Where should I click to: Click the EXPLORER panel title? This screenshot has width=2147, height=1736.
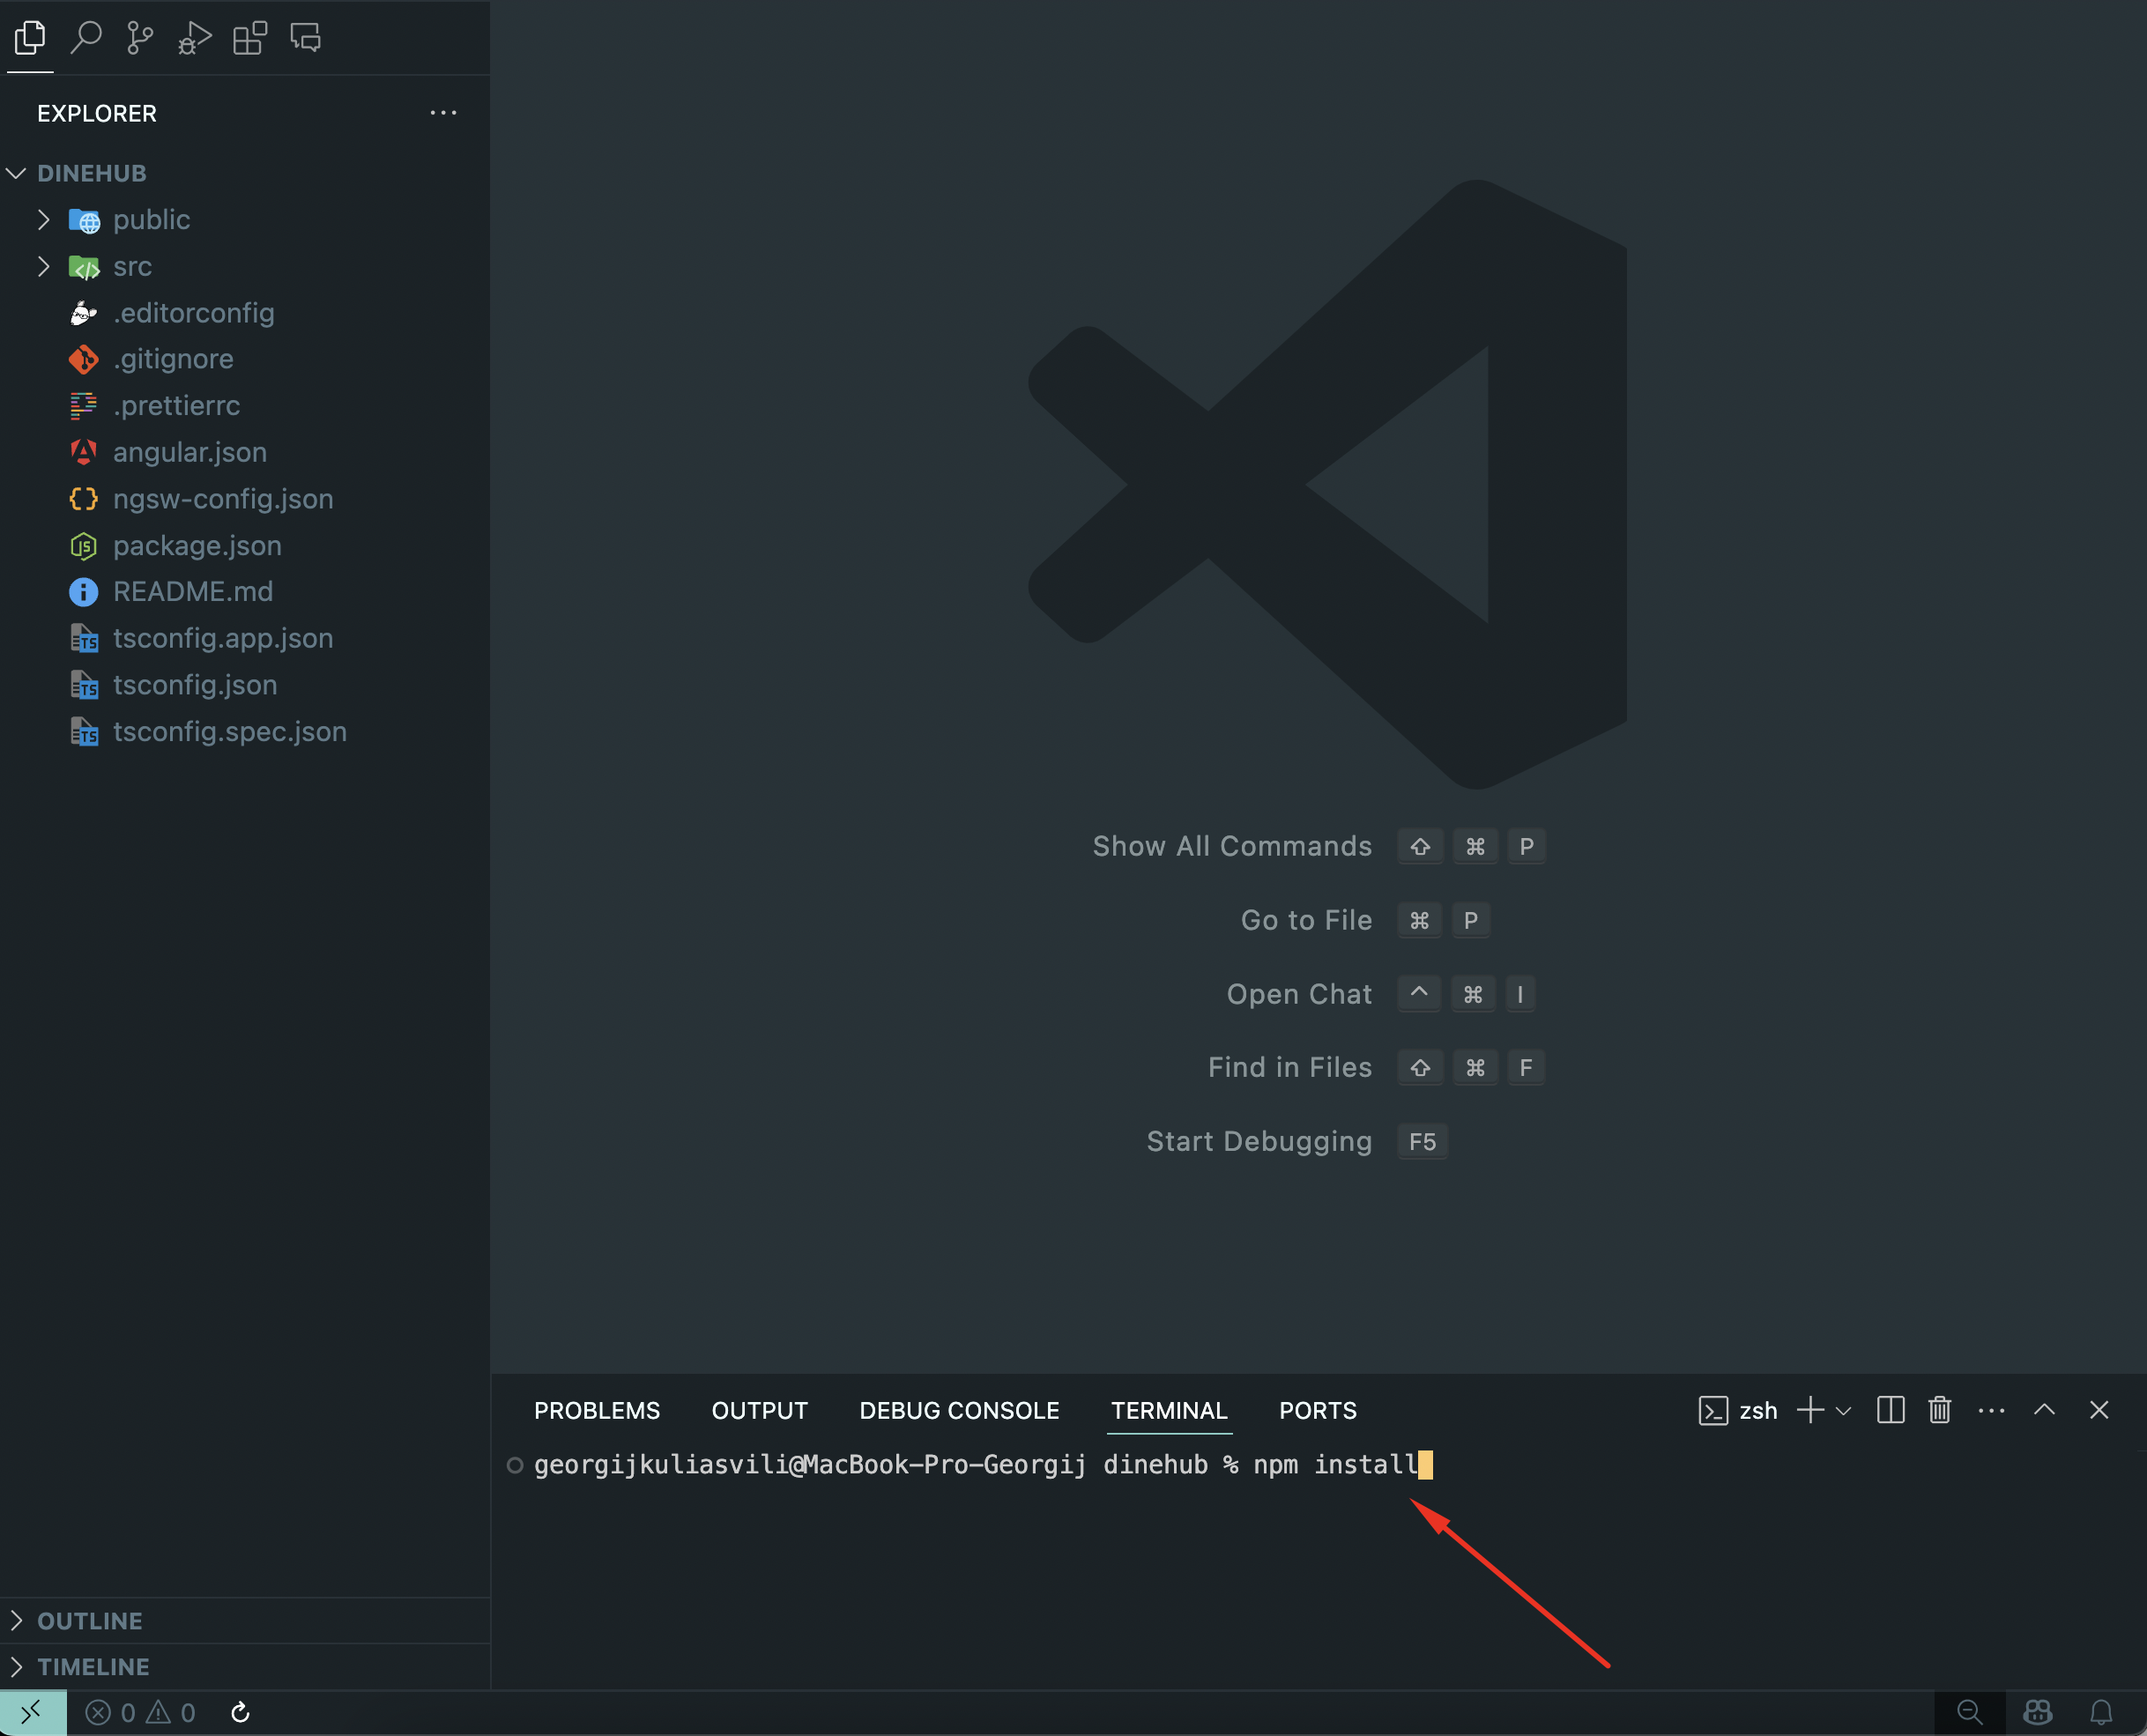[97, 114]
